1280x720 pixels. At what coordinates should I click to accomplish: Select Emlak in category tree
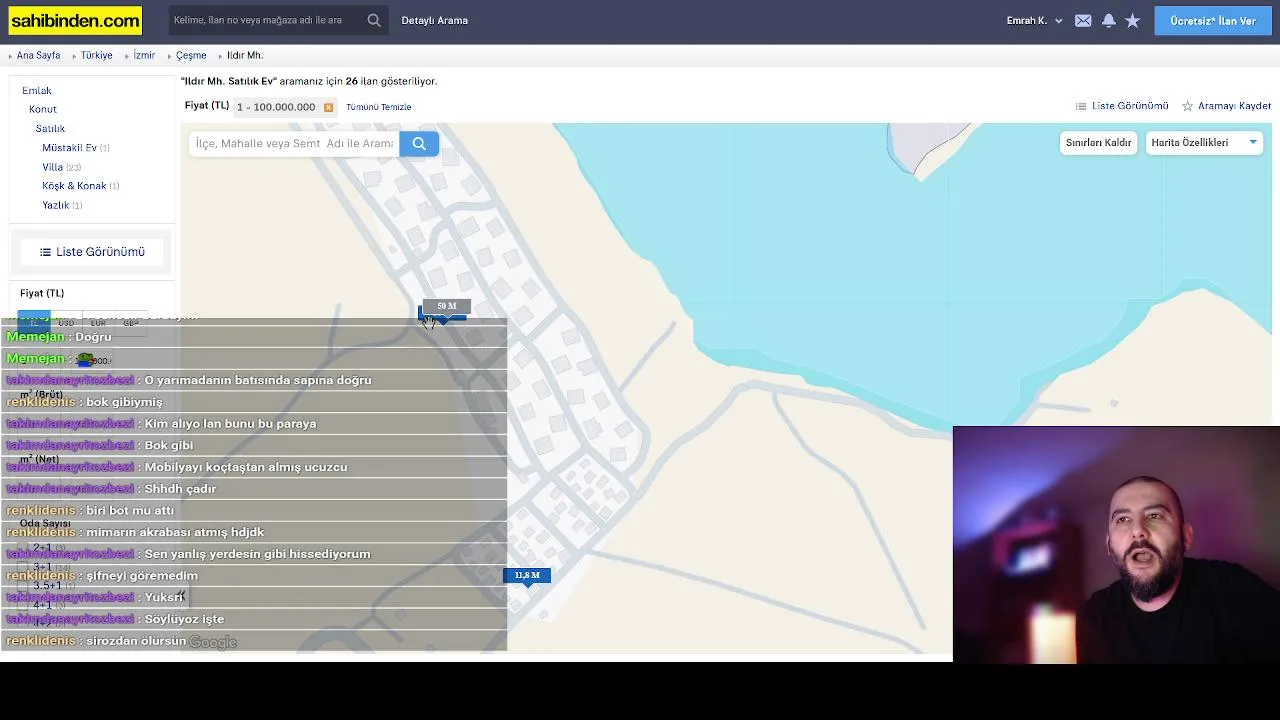coord(36,91)
